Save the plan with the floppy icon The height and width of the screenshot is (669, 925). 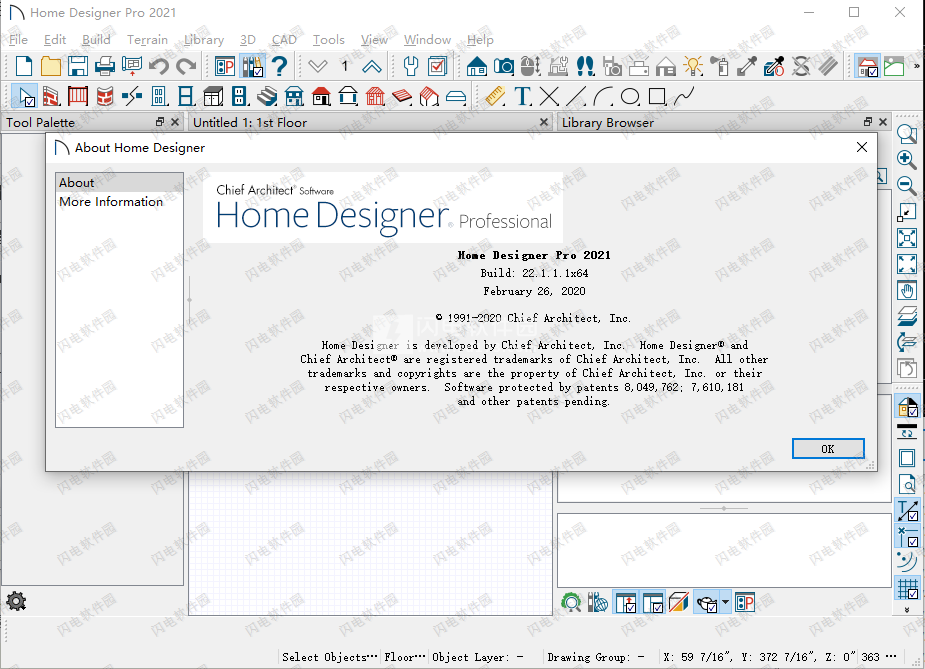(78, 66)
